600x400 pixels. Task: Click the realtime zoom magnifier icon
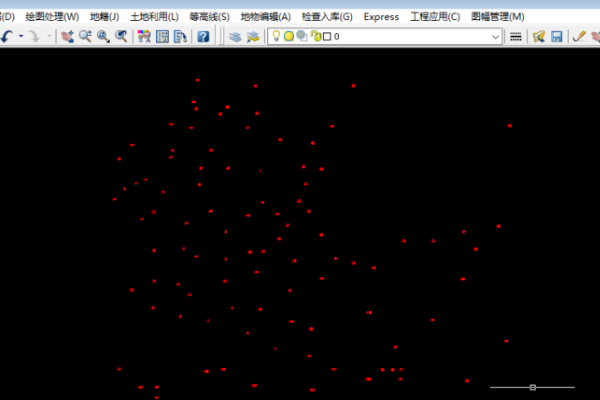85,36
